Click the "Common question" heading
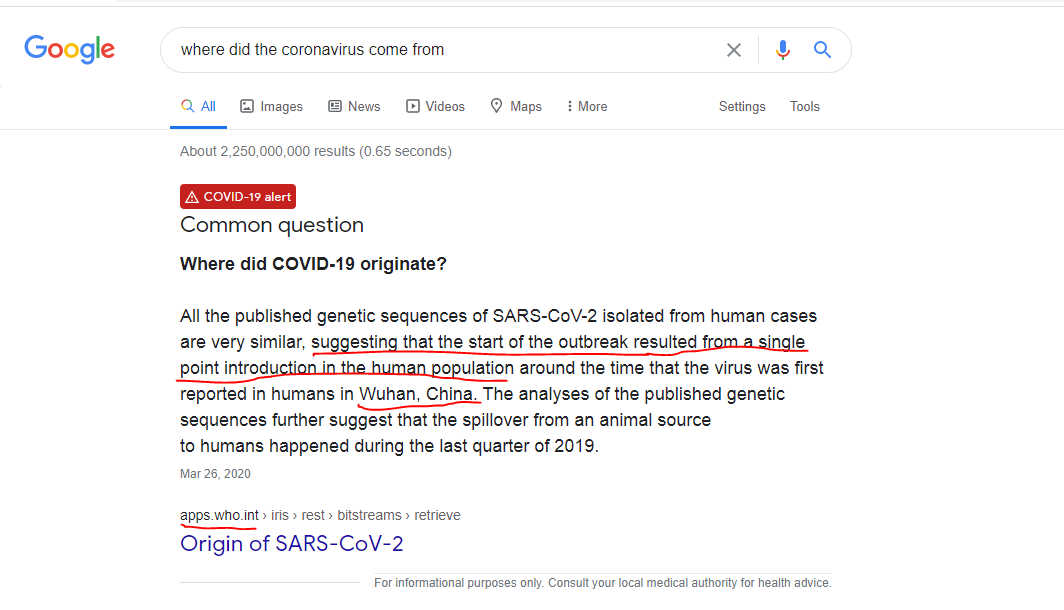This screenshot has width=1064, height=610. click(272, 225)
